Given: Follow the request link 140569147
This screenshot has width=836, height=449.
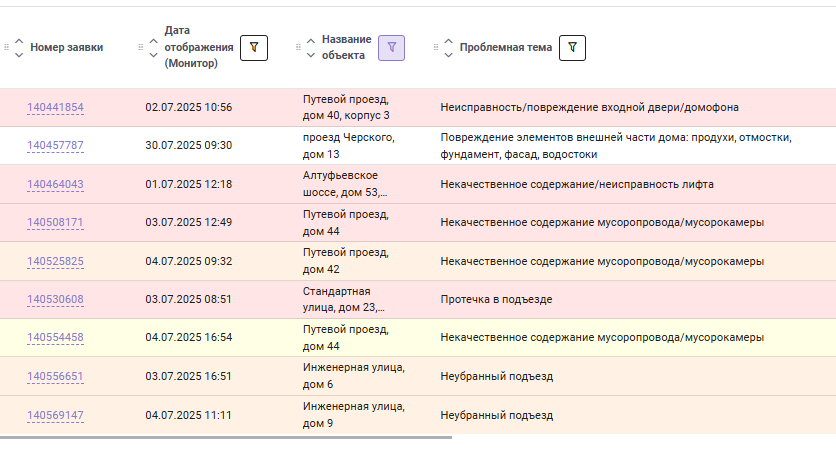Looking at the screenshot, I should click(55, 415).
